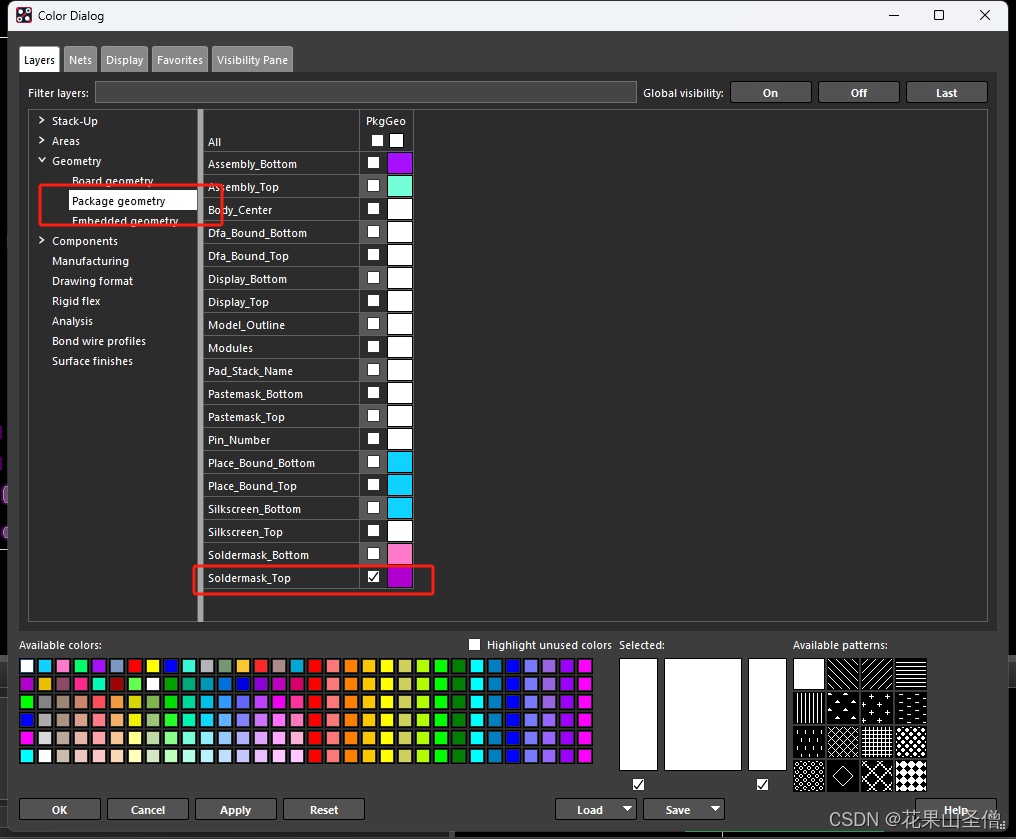Click the Silkscreen_Bottom layer name
The image size is (1016, 839).
click(254, 509)
